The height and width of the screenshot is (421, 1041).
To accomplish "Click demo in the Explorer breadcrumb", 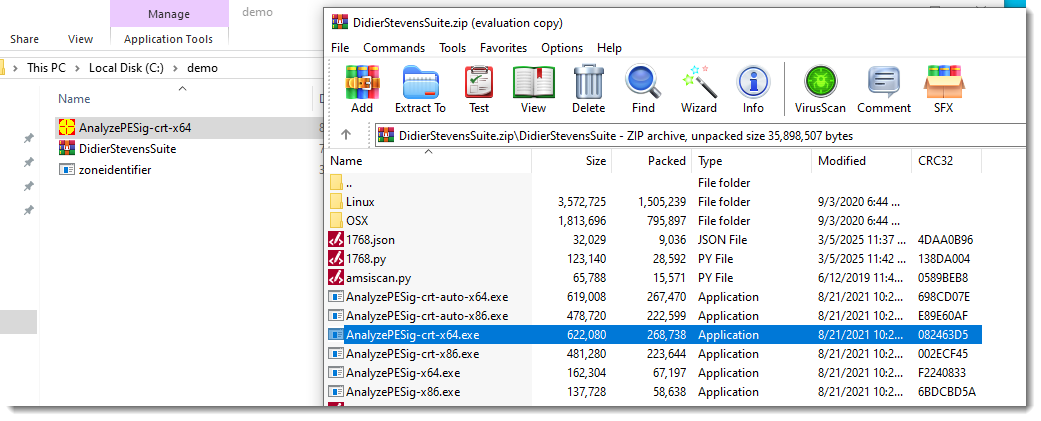I will [202, 68].
